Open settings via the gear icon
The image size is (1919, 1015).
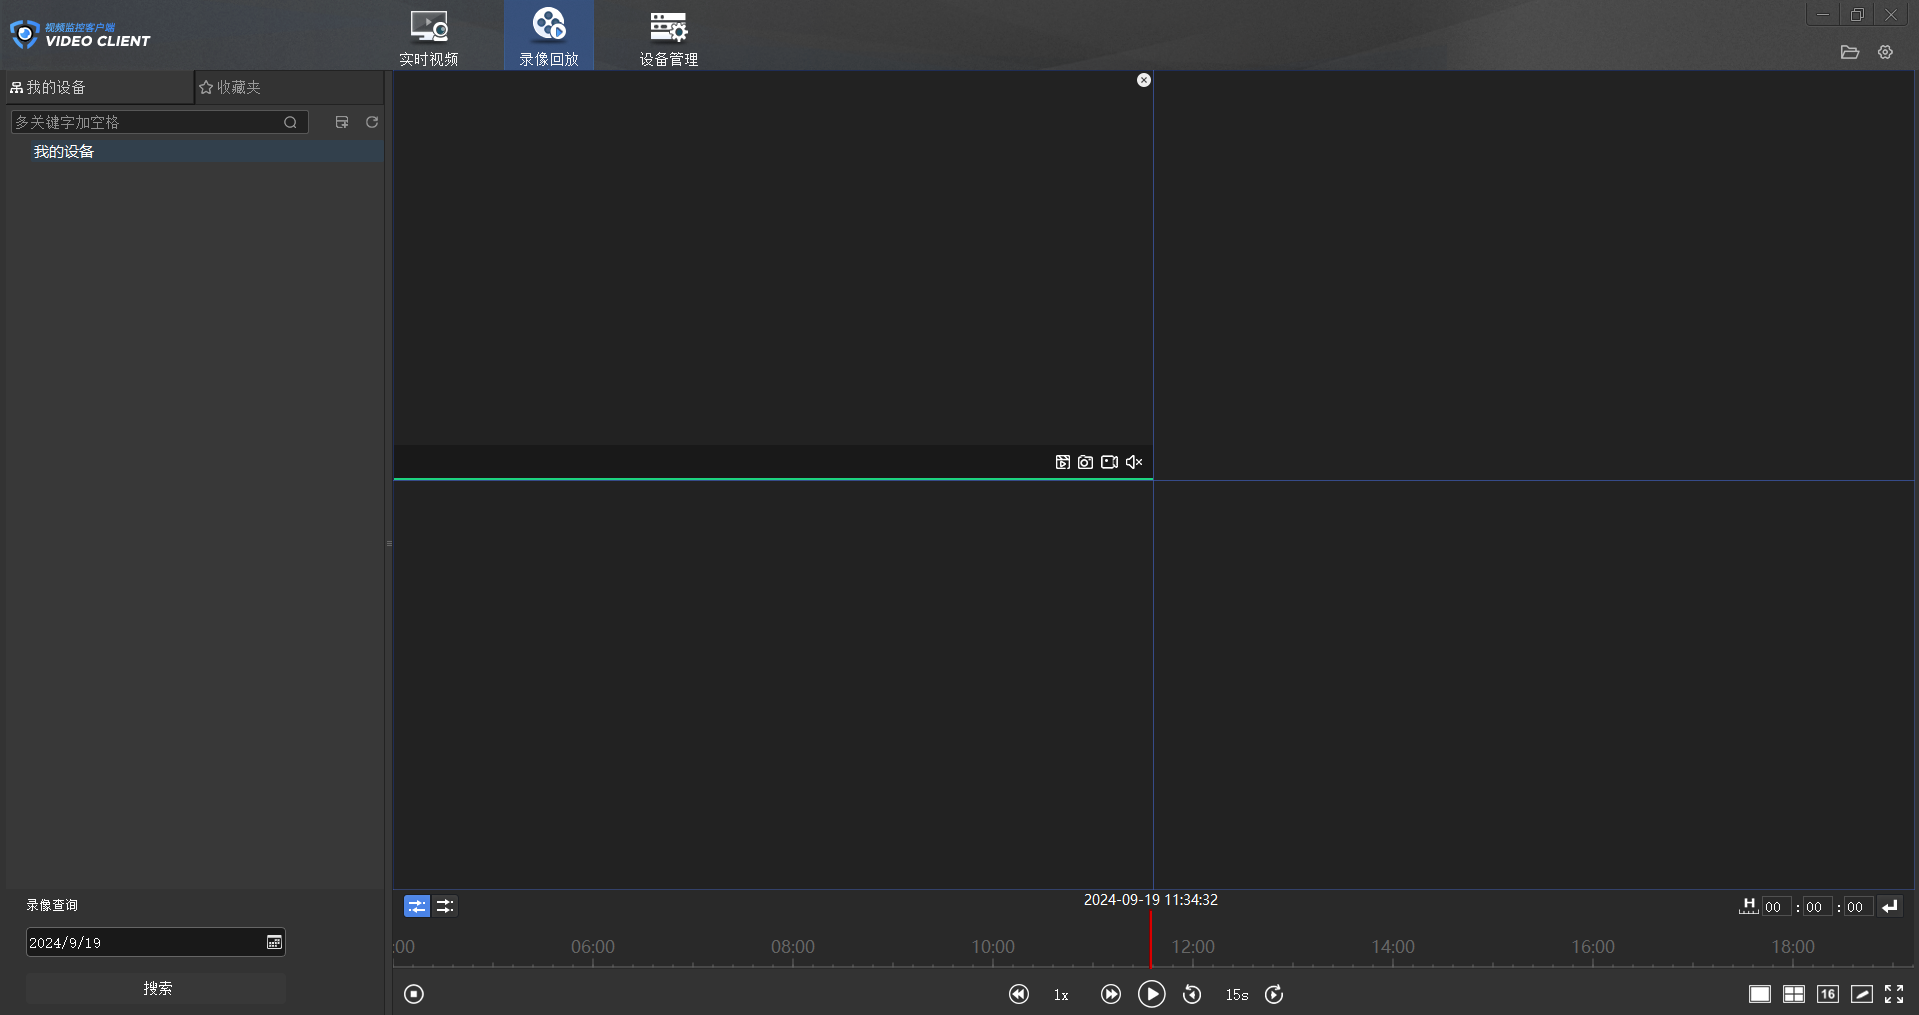[1885, 52]
